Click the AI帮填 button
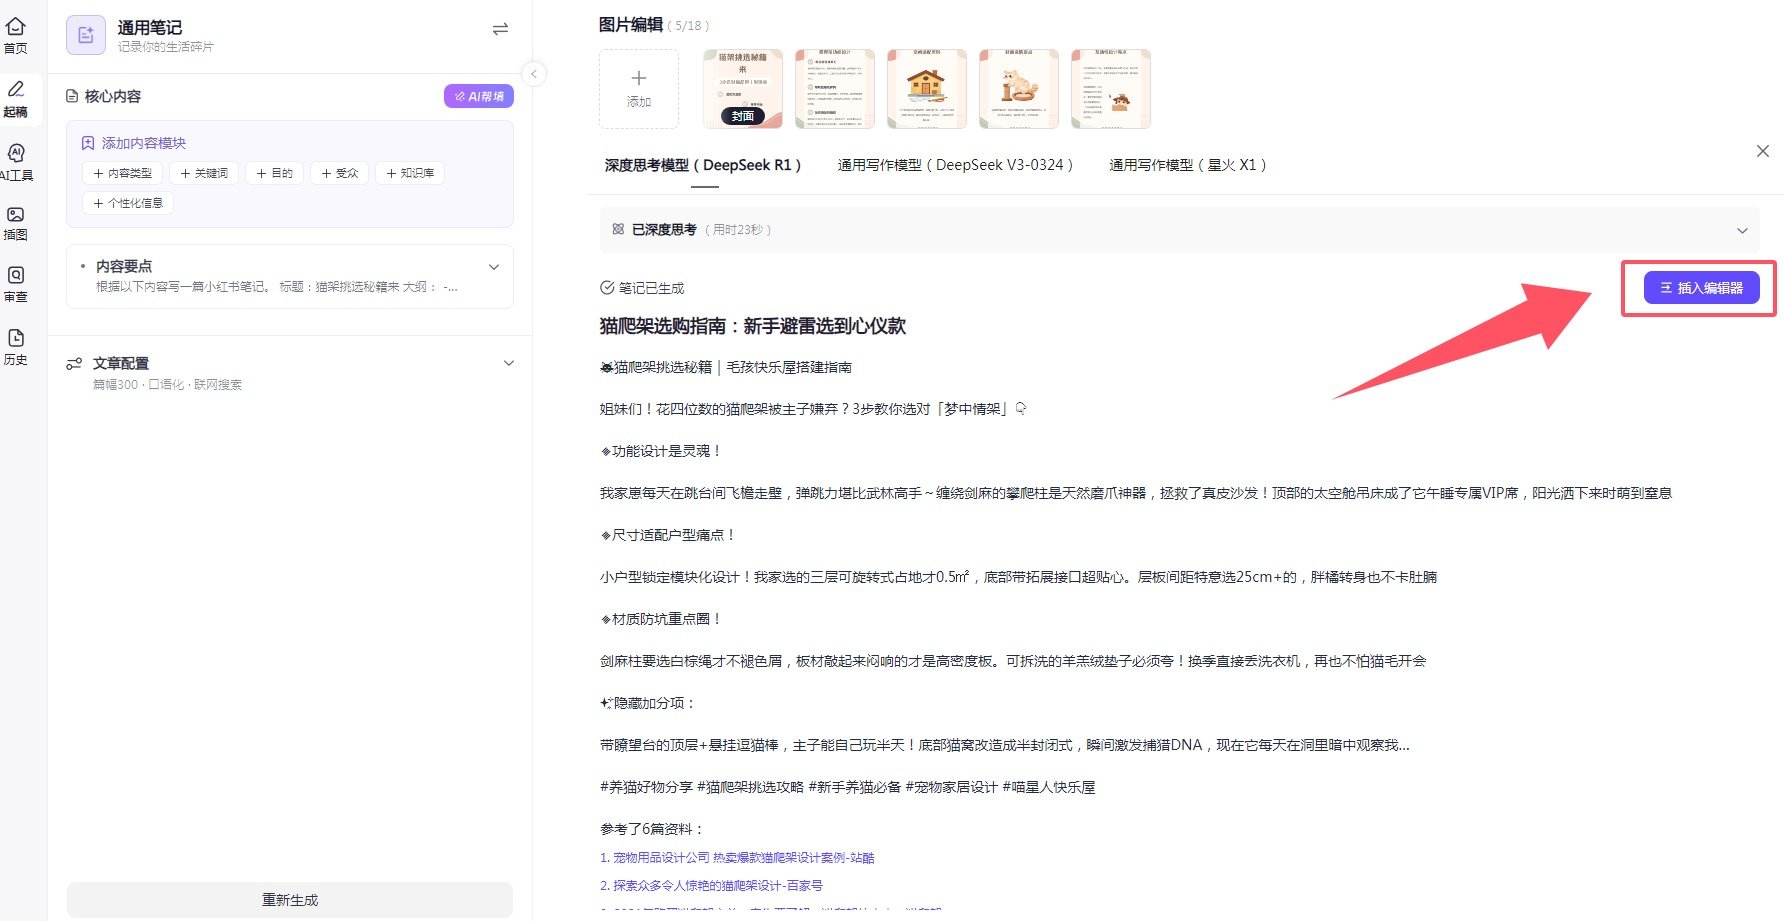The width and height of the screenshot is (1784, 921). 478,96
